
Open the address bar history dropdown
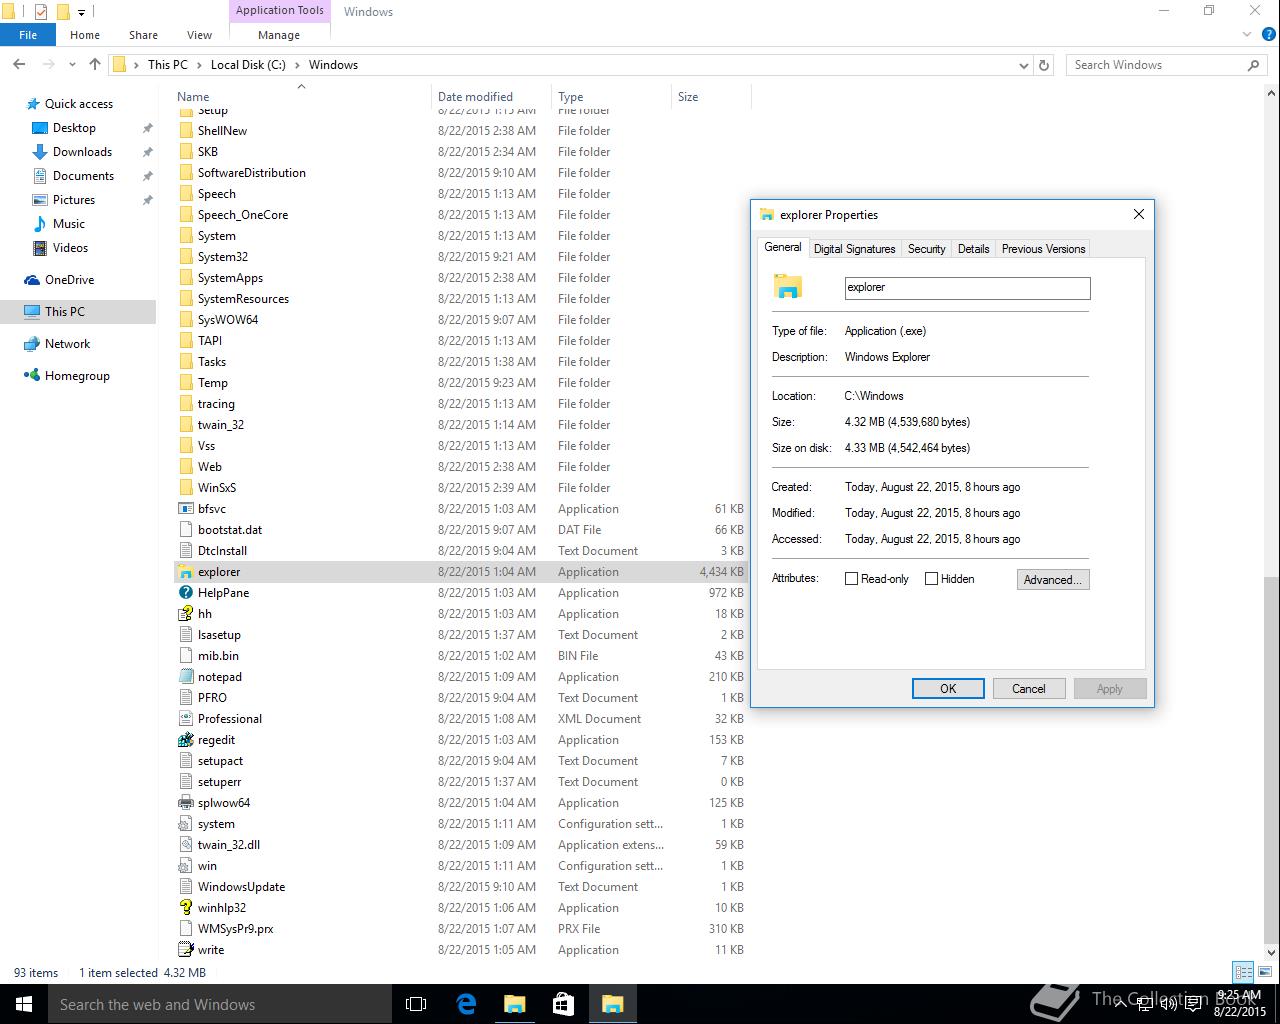pos(1023,65)
